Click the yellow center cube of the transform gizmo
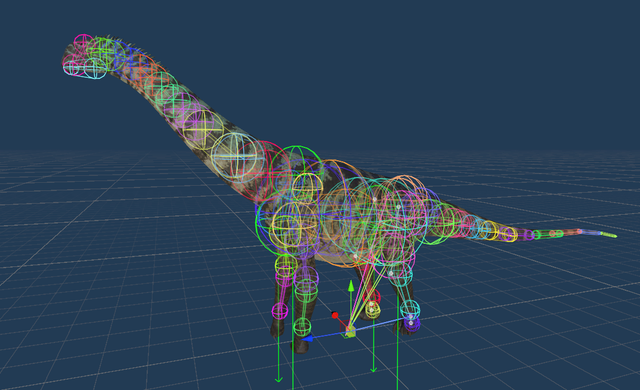Screen dimensions: 640x390 (x=350, y=332)
